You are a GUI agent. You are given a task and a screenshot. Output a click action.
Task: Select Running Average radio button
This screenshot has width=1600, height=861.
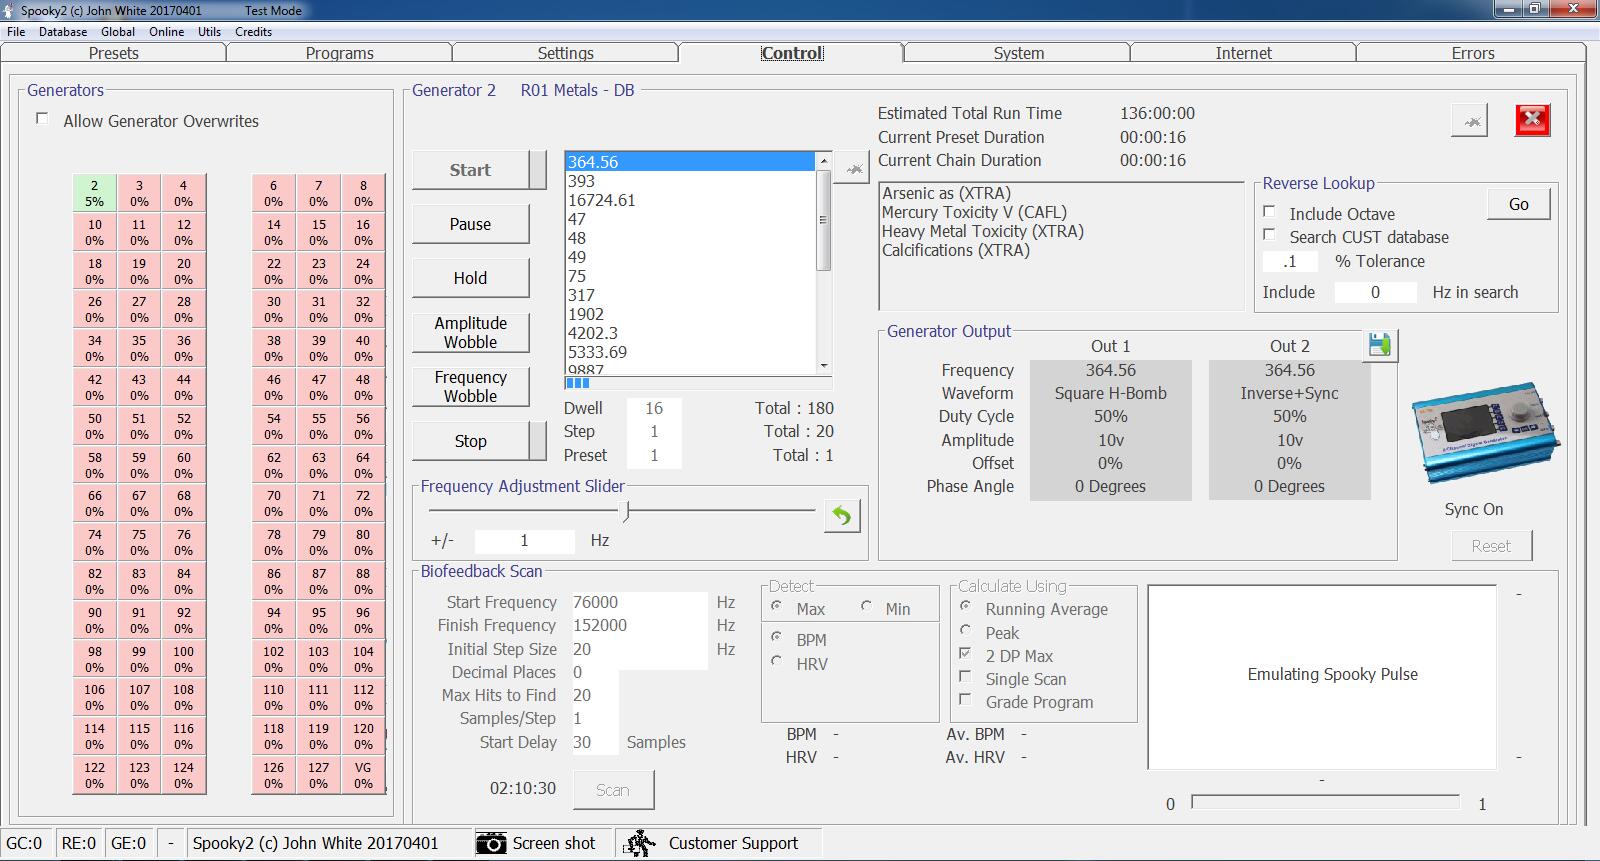[965, 607]
